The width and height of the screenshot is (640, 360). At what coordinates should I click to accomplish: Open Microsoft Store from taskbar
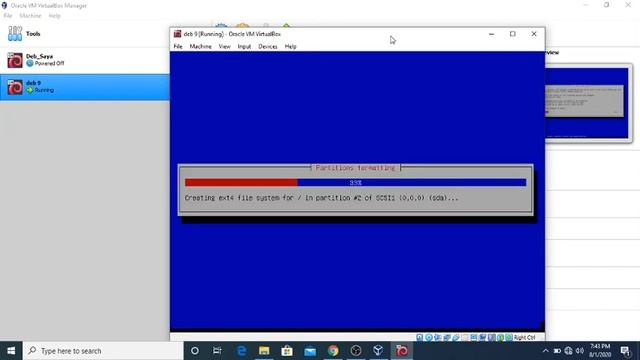(x=287, y=351)
